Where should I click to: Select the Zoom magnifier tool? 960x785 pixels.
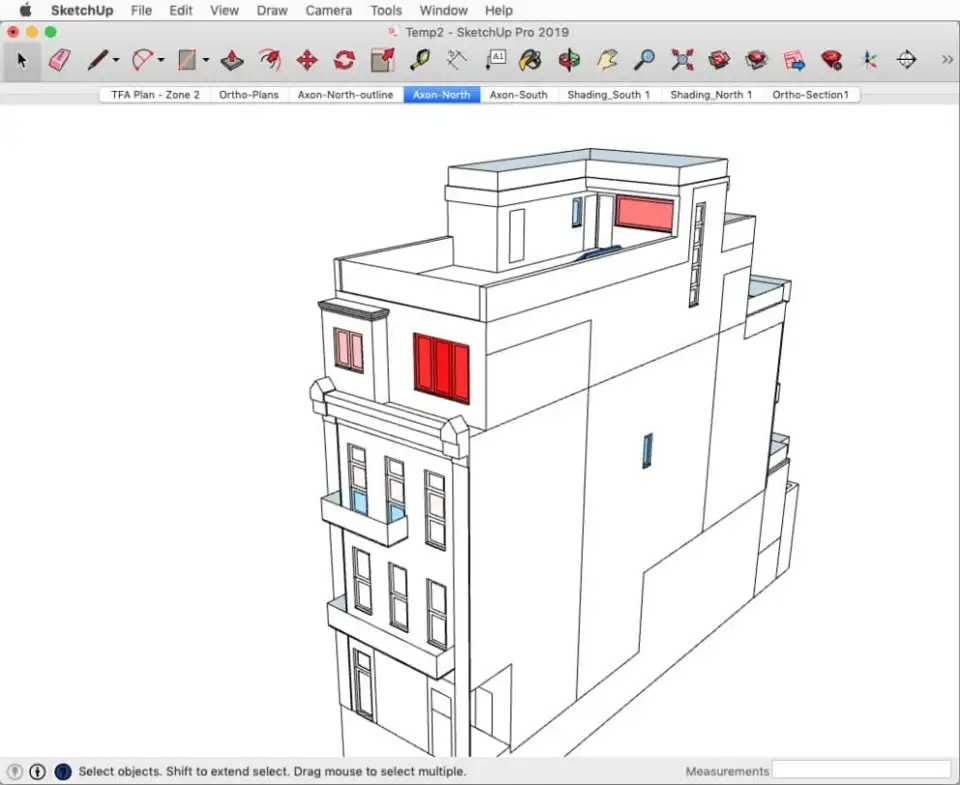pyautogui.click(x=645, y=60)
